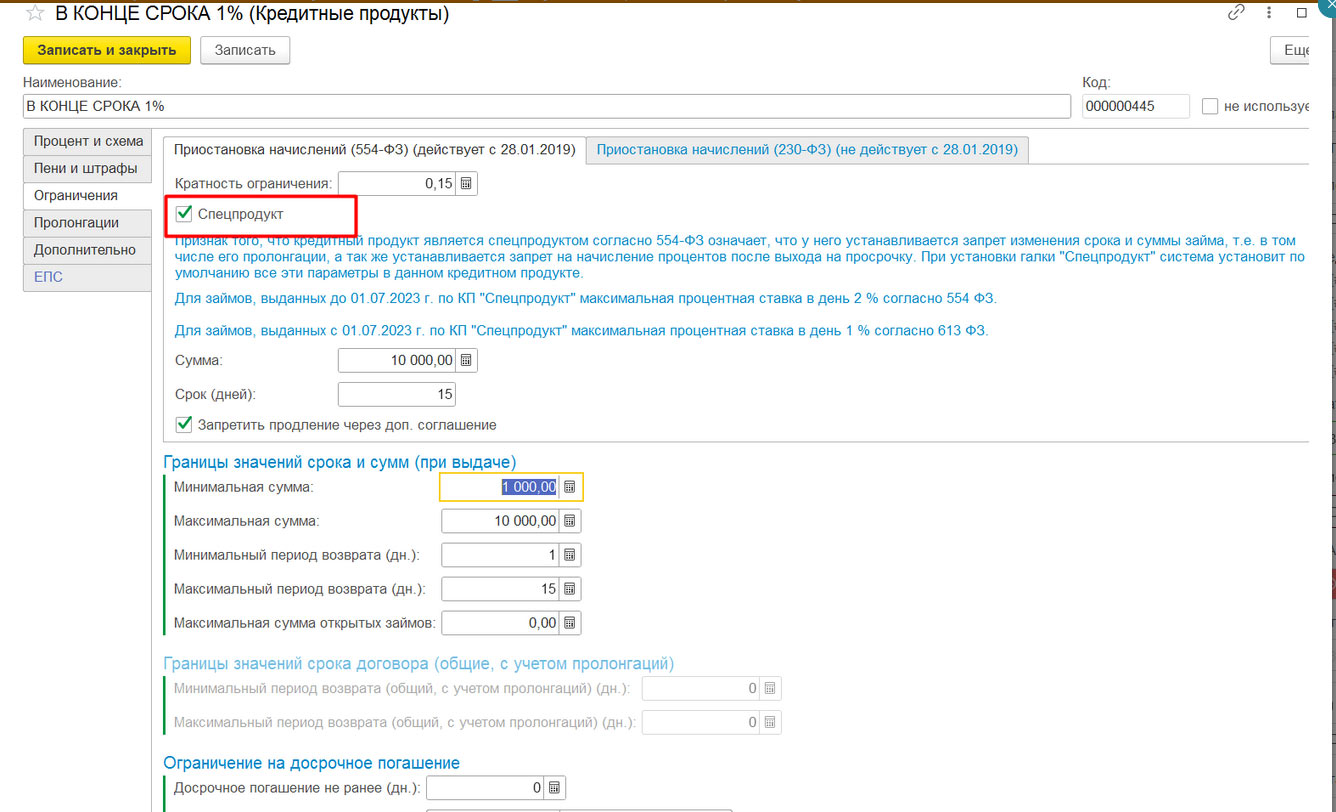Open the Пени и штрафы section
The height and width of the screenshot is (812, 1336).
tap(88, 168)
